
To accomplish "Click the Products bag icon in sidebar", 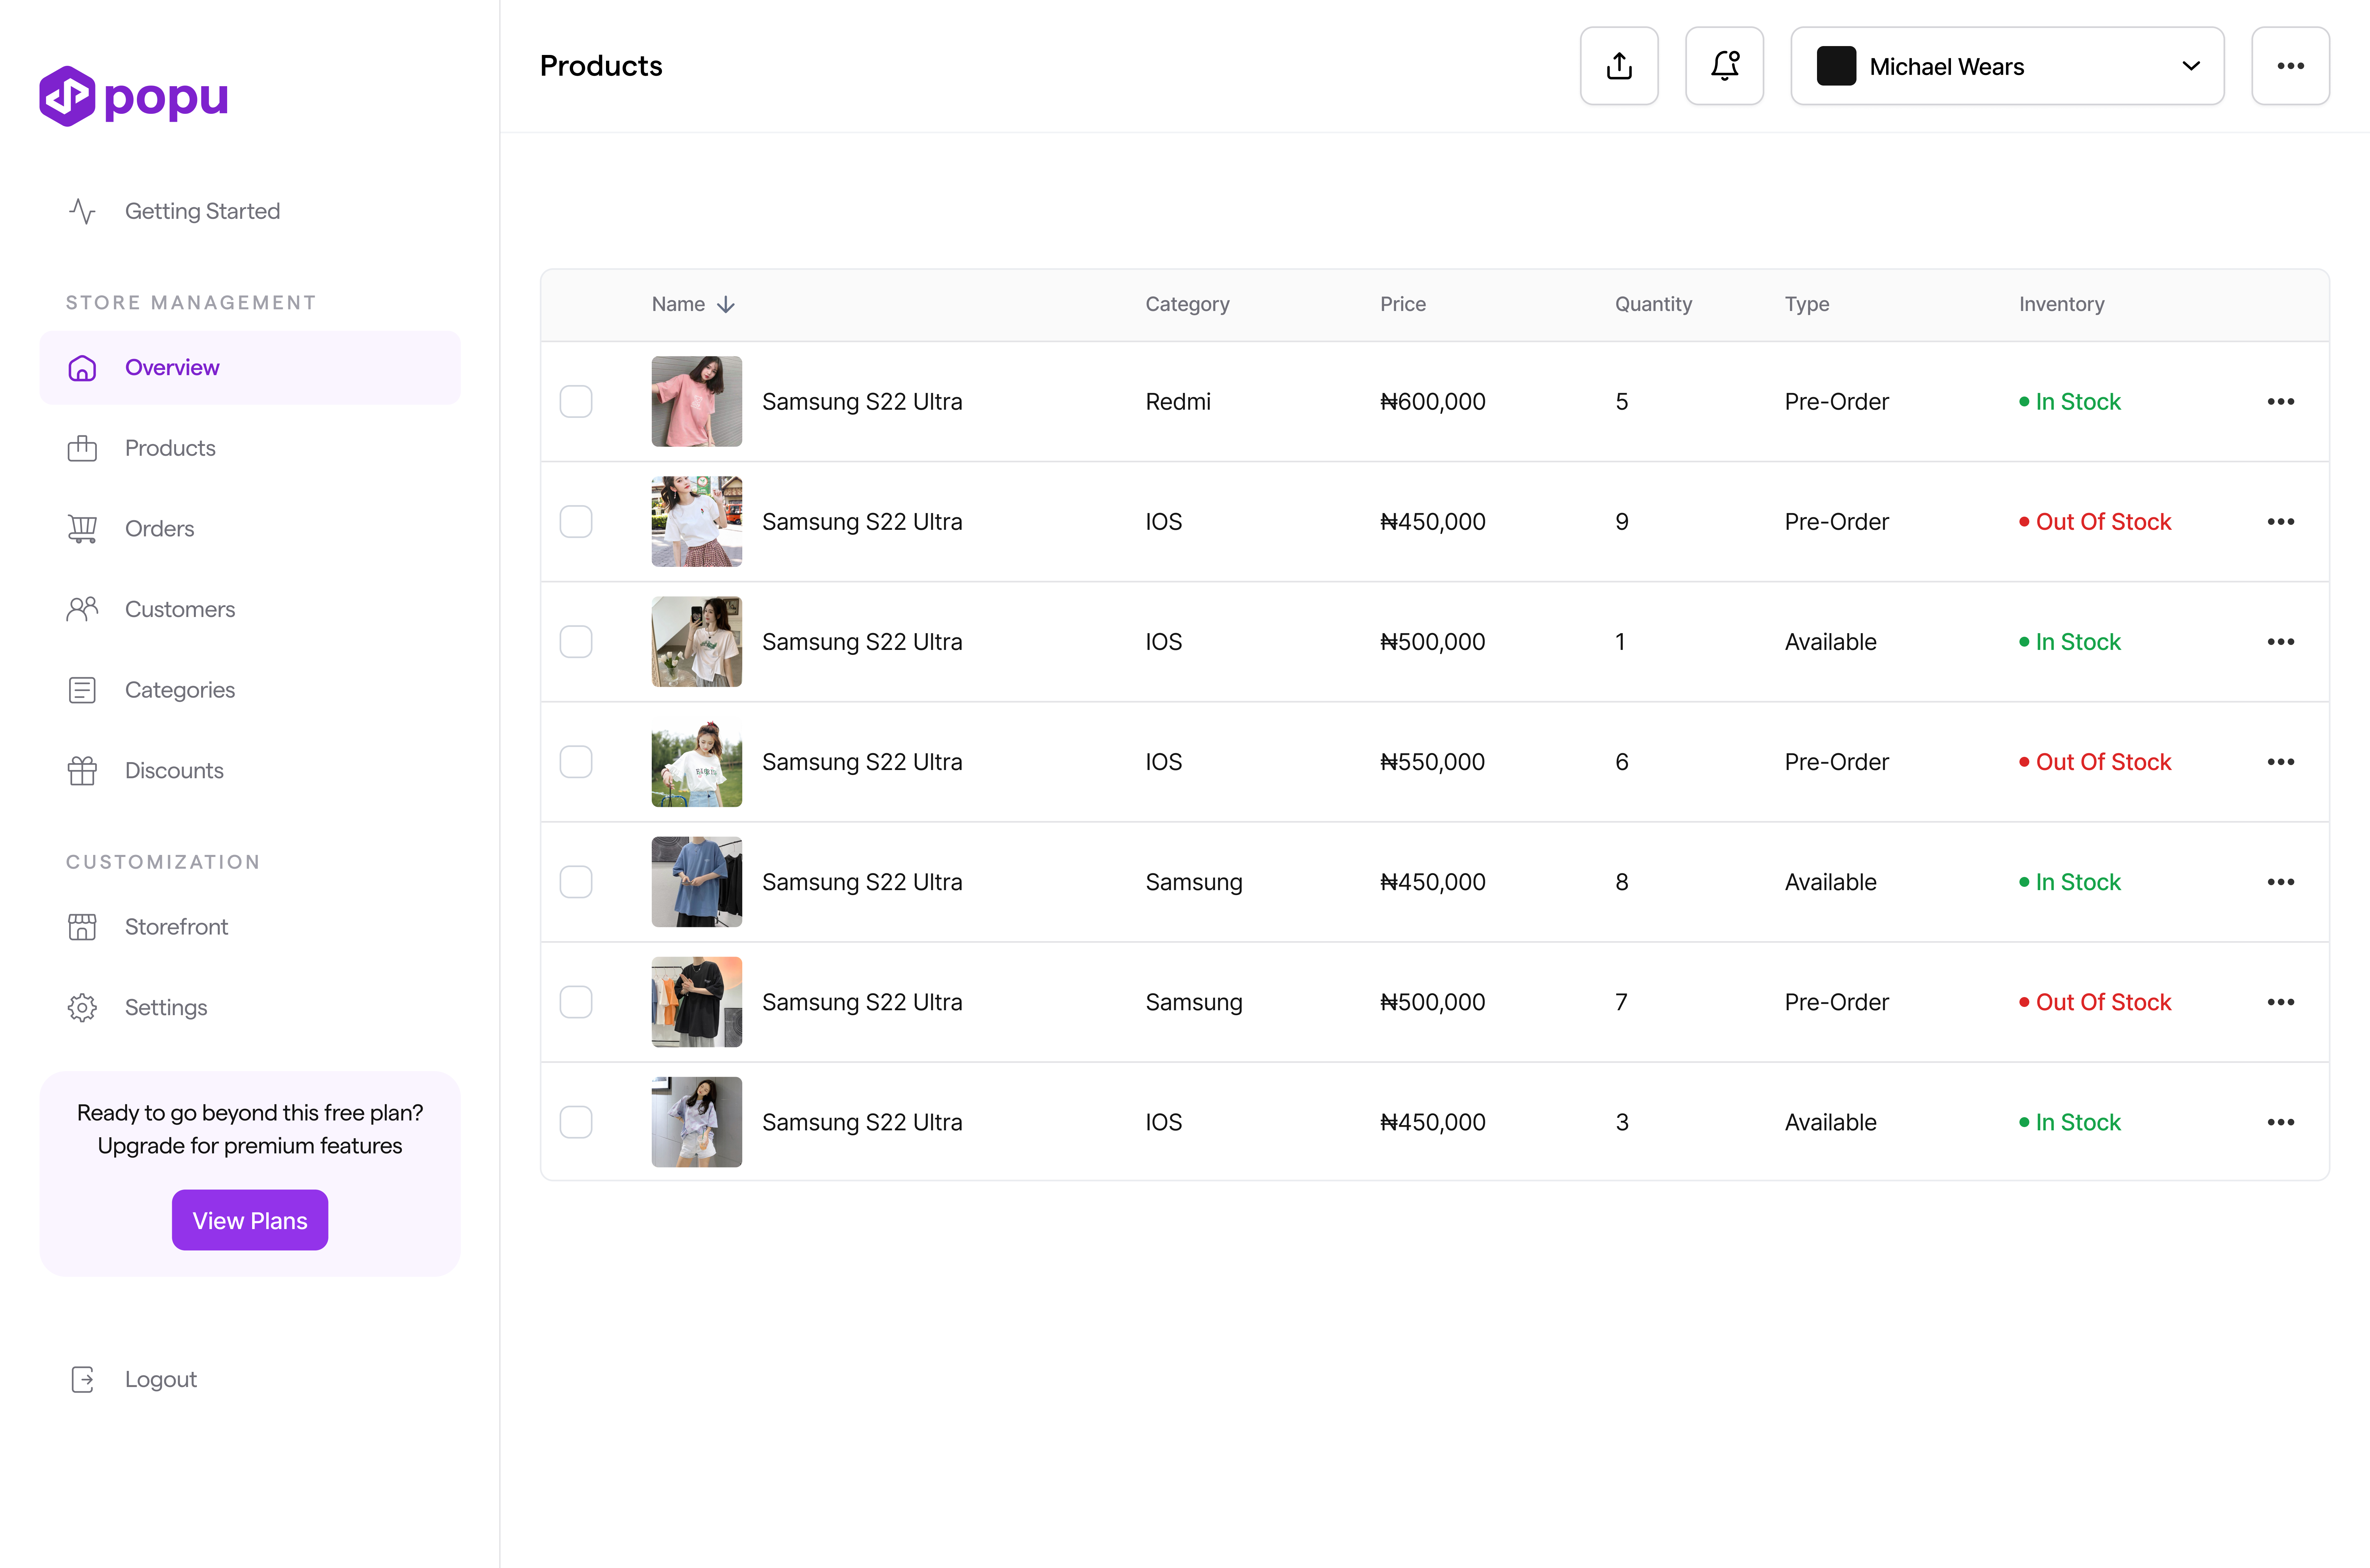I will point(82,448).
